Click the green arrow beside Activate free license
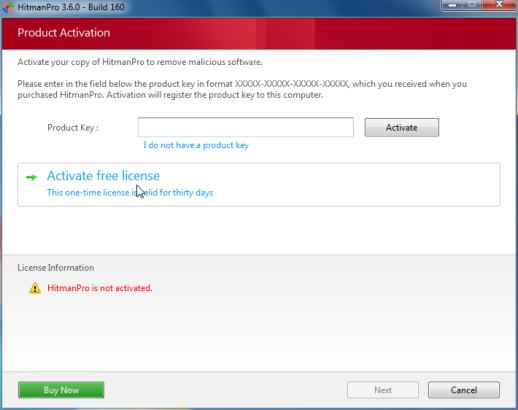Viewport: 518px width, 410px height. click(x=32, y=177)
